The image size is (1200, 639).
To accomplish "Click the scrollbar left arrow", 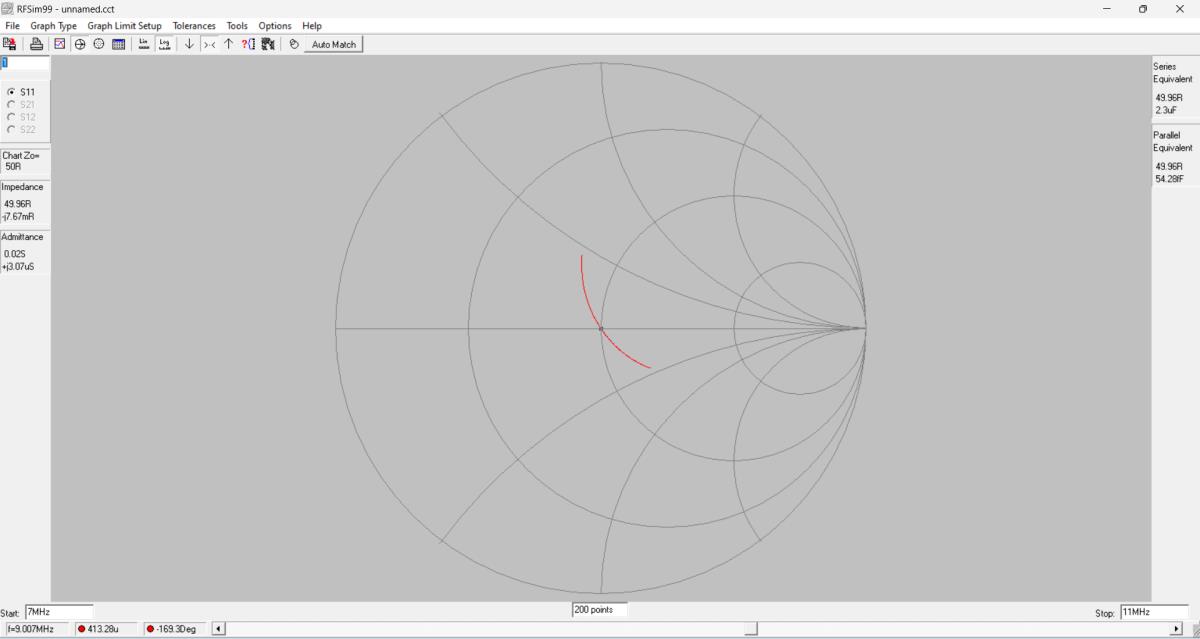I will coord(219,628).
